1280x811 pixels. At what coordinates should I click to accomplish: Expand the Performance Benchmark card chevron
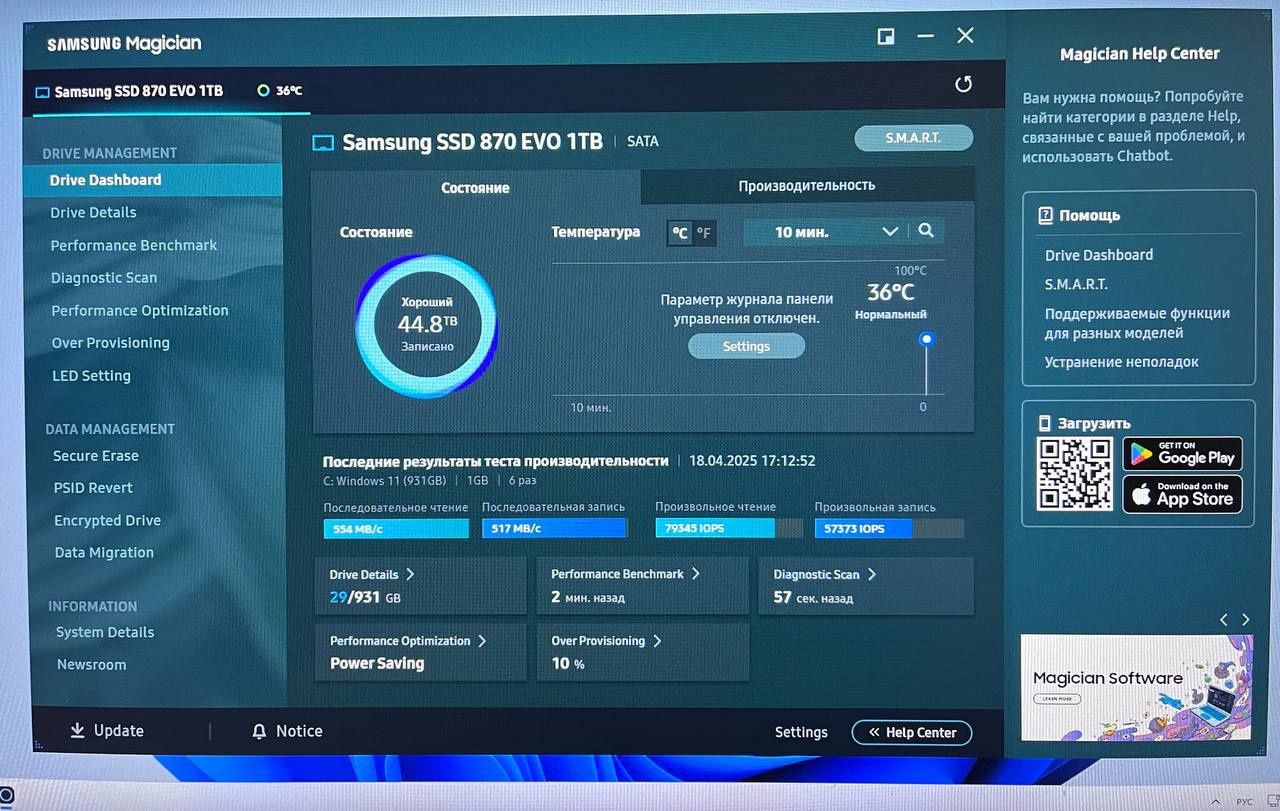pyautogui.click(x=695, y=573)
